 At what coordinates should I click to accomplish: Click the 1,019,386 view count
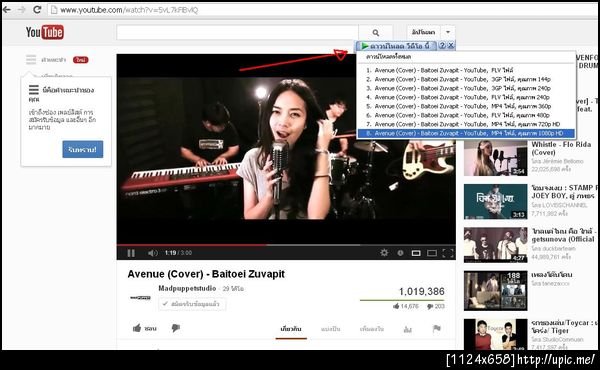pos(421,292)
